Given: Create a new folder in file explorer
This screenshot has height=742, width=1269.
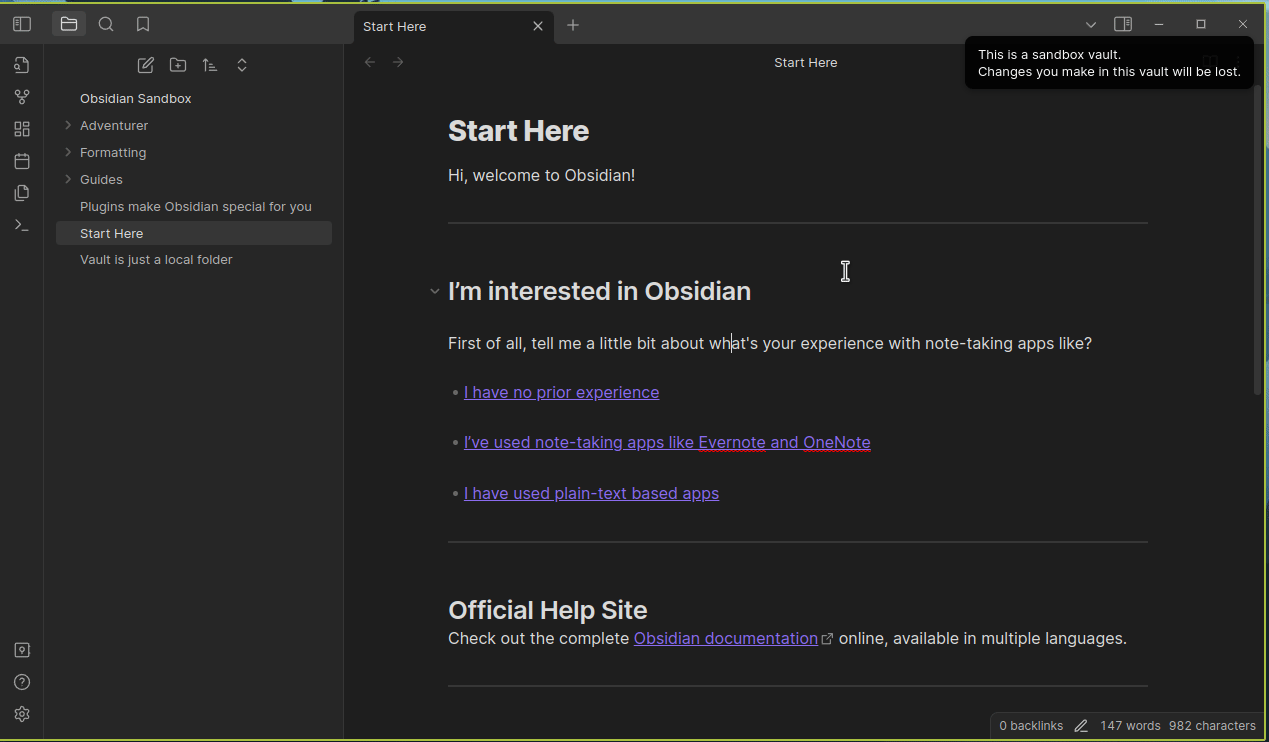Looking at the screenshot, I should tap(178, 65).
